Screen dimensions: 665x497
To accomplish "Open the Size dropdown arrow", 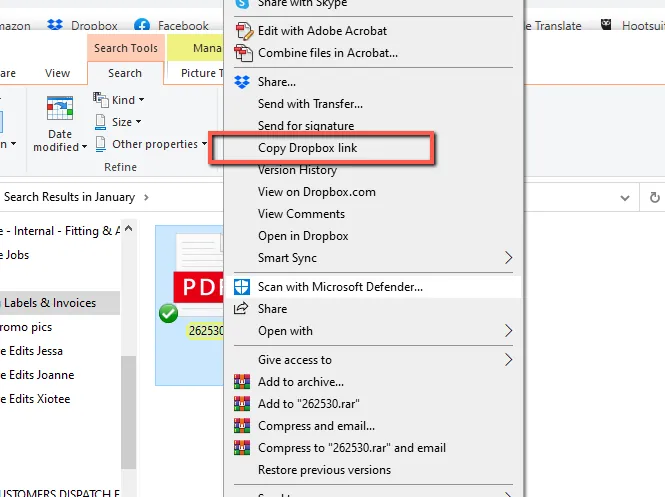I will [138, 122].
